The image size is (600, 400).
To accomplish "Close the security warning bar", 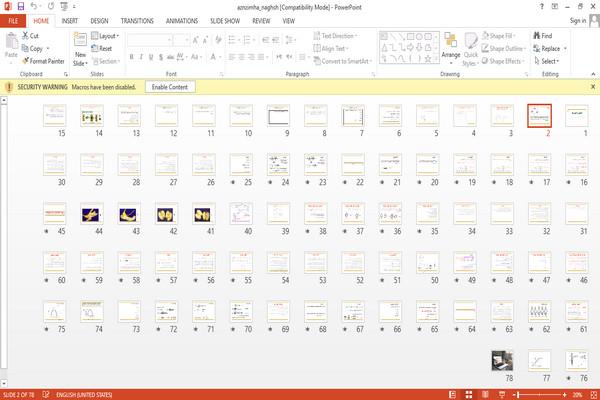I will pyautogui.click(x=593, y=87).
